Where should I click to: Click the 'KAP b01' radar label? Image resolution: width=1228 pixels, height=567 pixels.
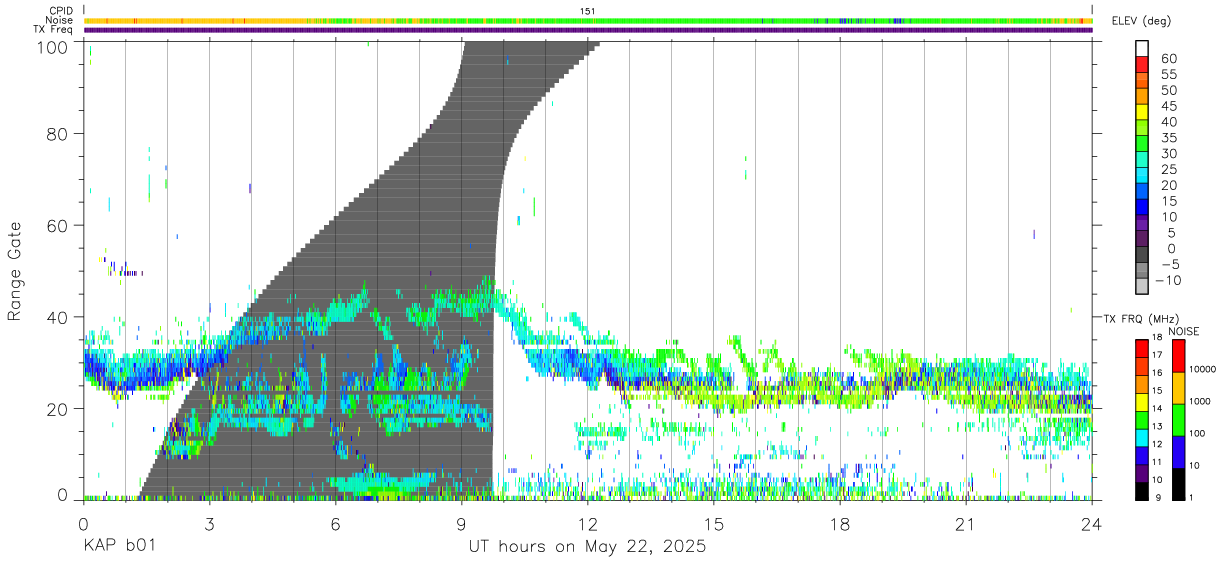118,547
